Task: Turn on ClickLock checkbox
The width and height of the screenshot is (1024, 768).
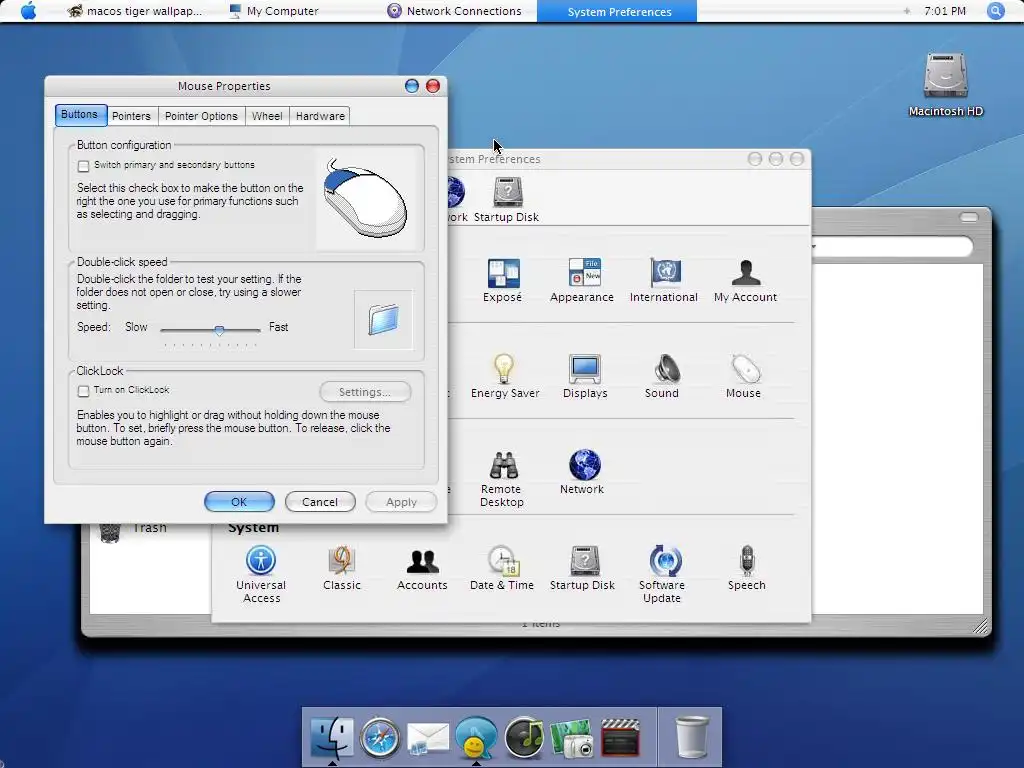Action: tap(84, 391)
